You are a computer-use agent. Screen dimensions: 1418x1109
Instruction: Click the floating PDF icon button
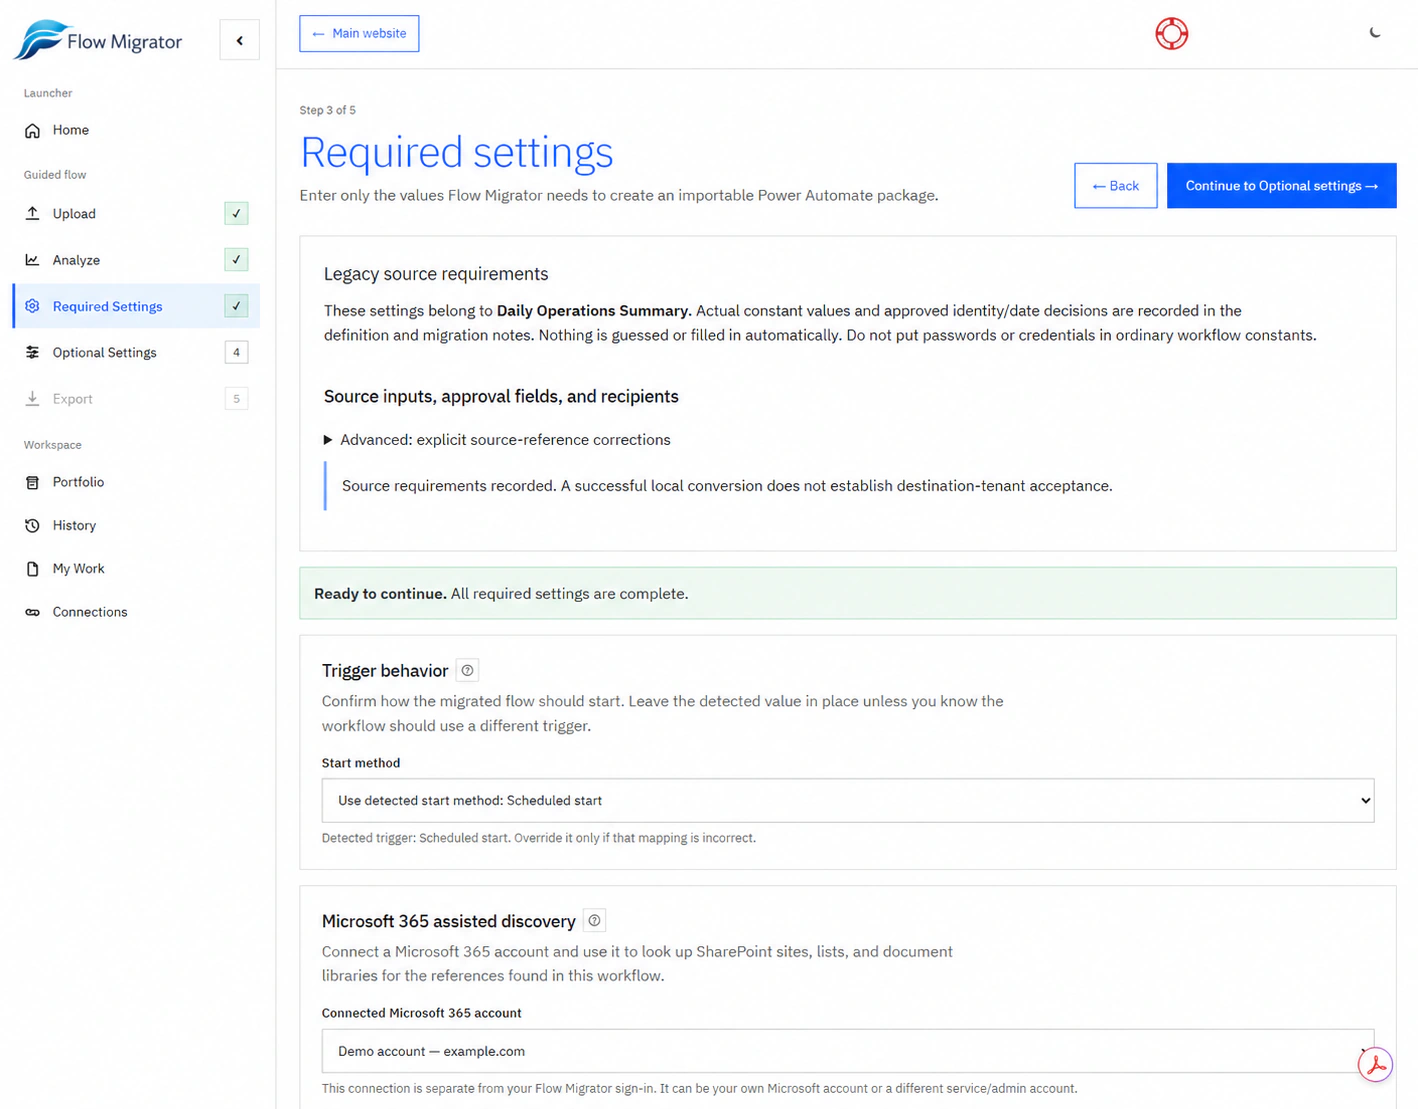point(1376,1064)
